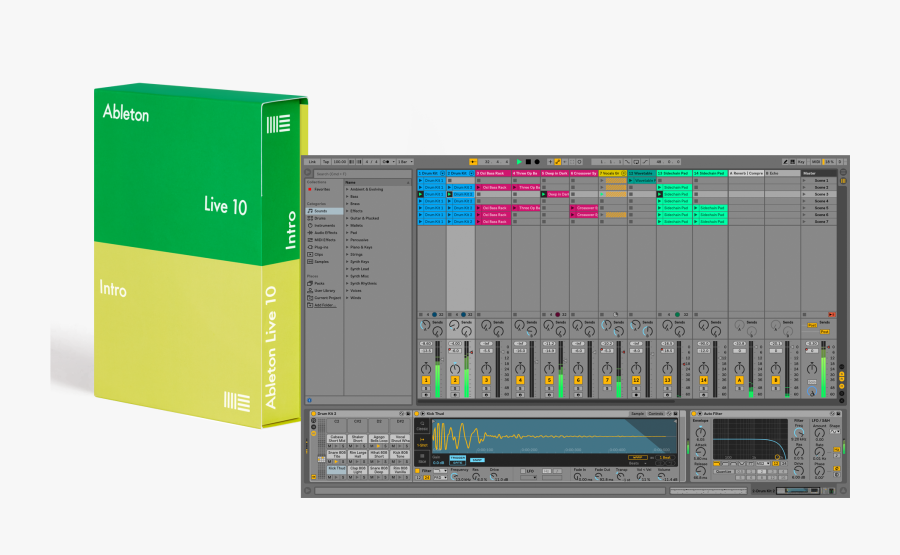Select the Audio Effects category
The image size is (900, 555).
coord(325,233)
